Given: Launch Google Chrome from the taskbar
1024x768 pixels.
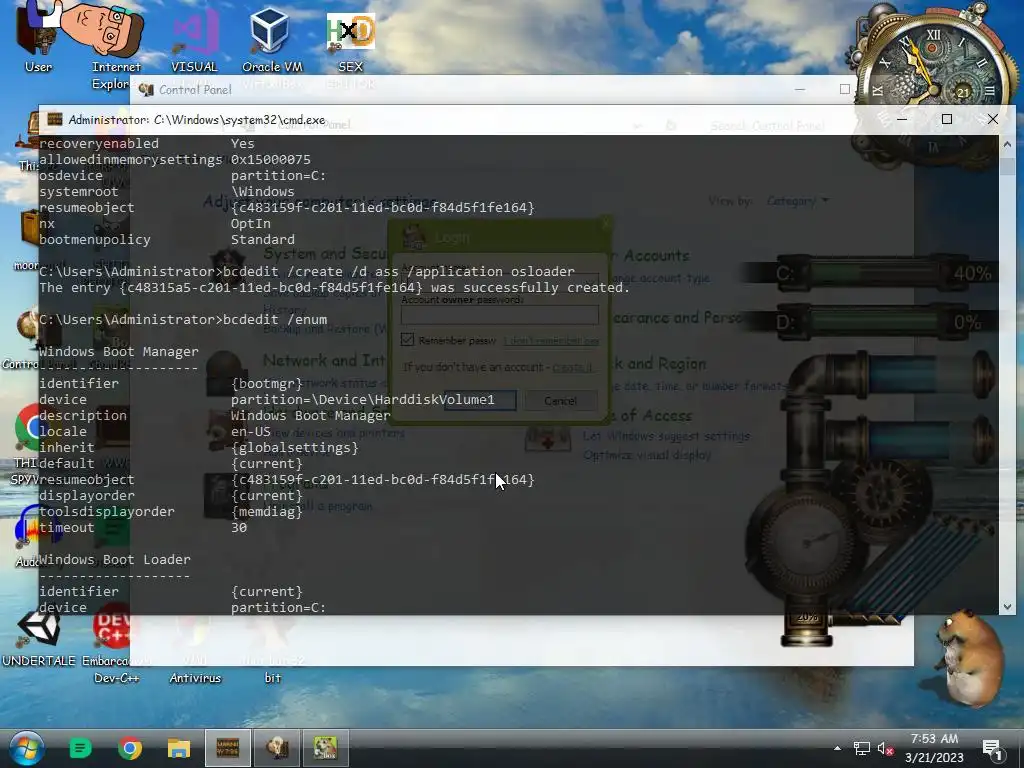Looking at the screenshot, I should click(130, 748).
